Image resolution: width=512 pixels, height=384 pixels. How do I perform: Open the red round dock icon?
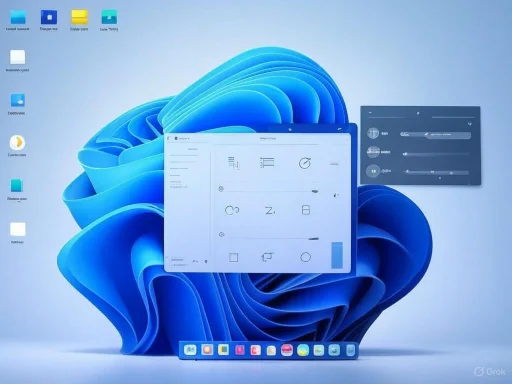[287, 350]
